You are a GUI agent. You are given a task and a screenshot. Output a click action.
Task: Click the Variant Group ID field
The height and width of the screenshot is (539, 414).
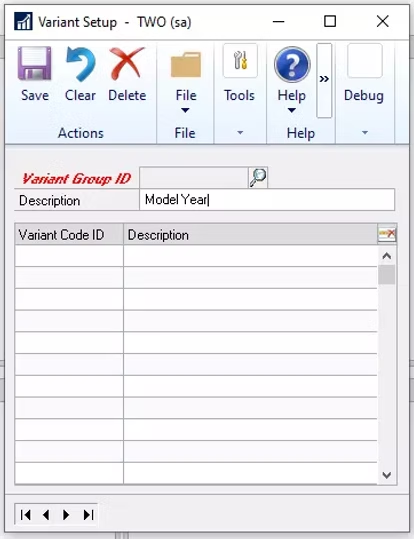pos(194,177)
